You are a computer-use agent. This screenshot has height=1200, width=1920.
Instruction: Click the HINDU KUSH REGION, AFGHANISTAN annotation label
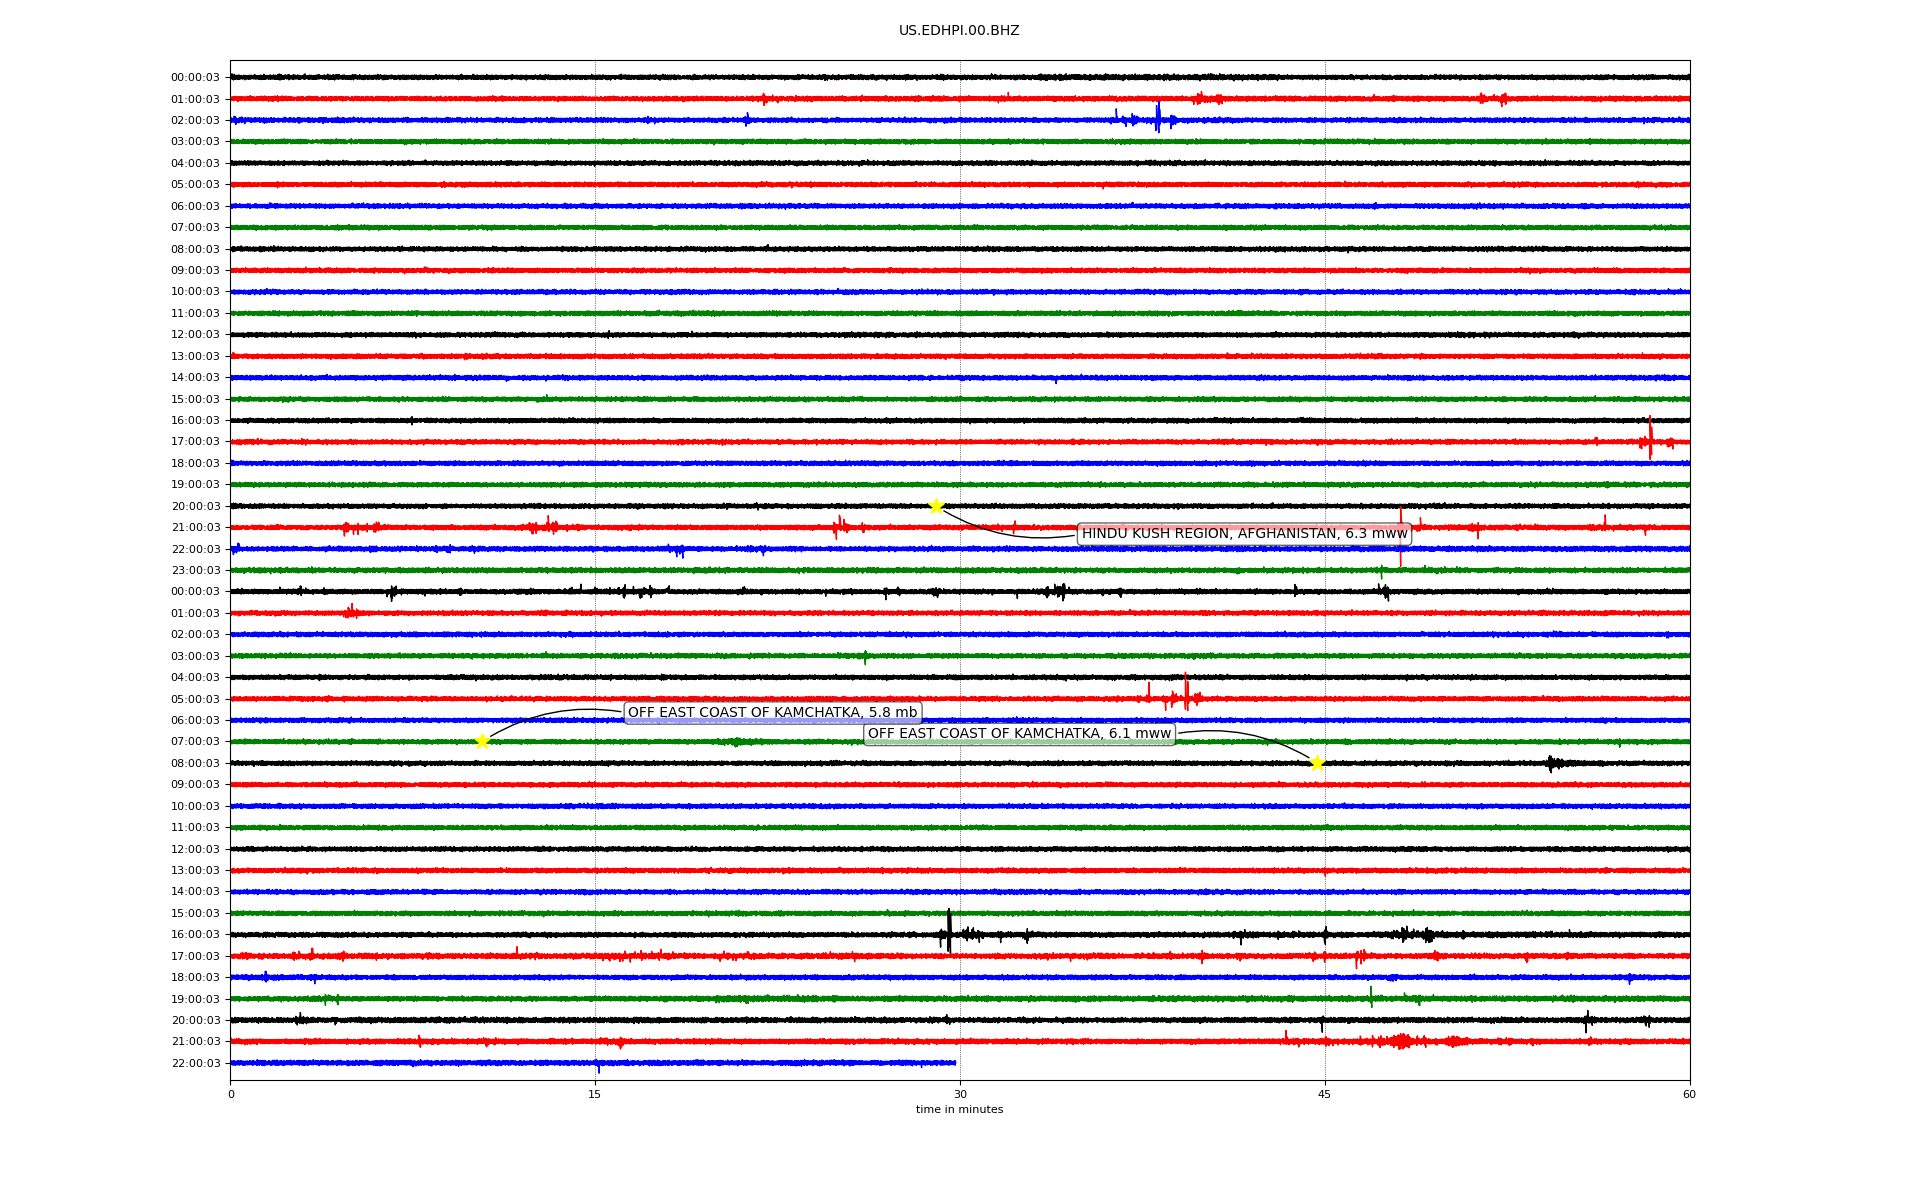1244,534
